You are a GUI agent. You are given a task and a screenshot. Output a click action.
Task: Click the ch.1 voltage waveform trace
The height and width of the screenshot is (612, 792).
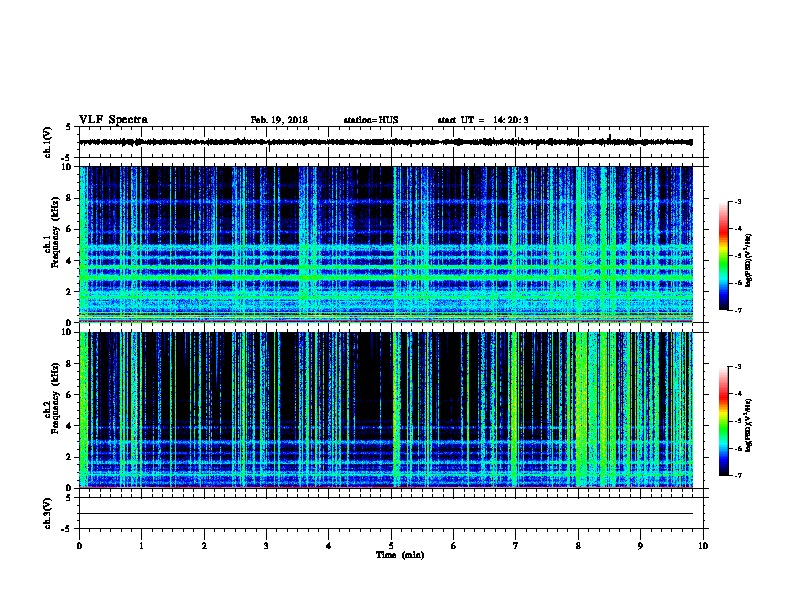[x=386, y=142]
